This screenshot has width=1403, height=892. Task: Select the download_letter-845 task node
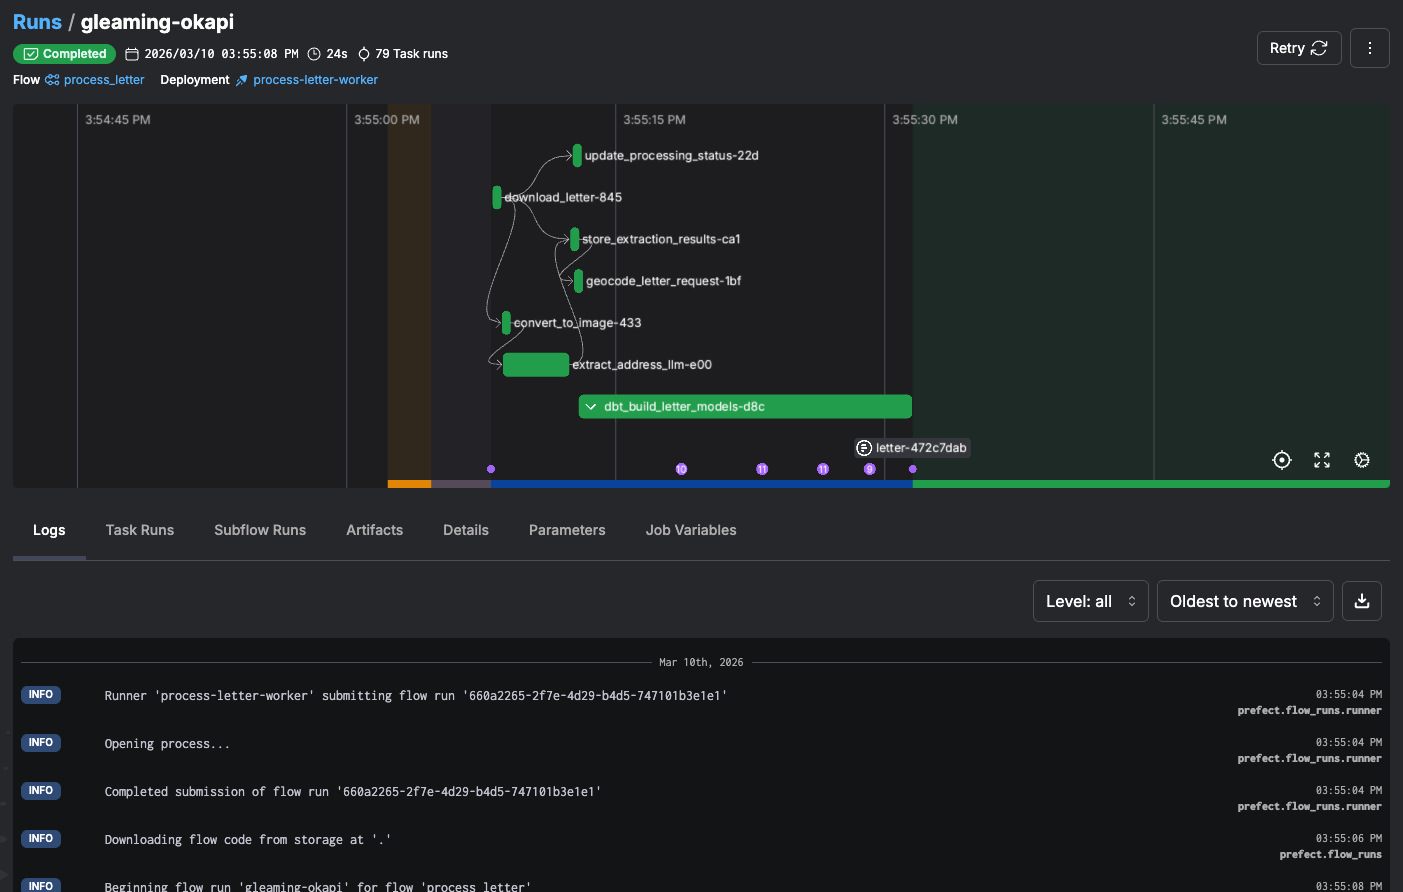click(497, 197)
